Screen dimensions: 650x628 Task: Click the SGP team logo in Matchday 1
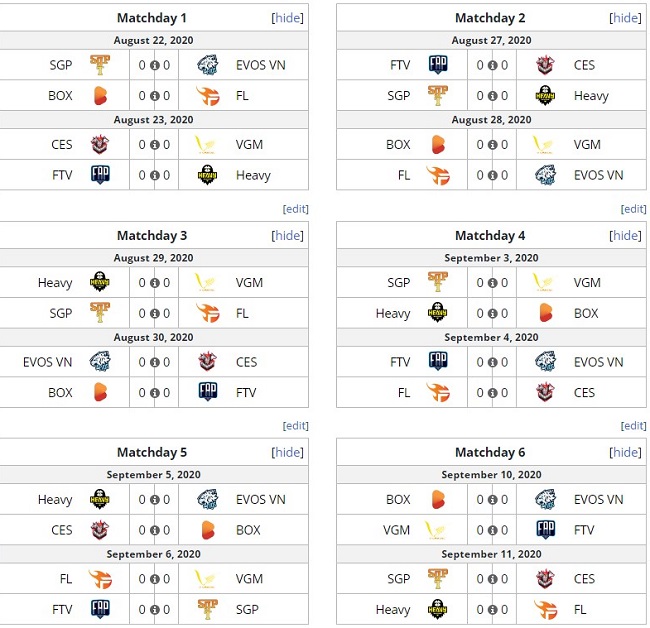point(100,65)
